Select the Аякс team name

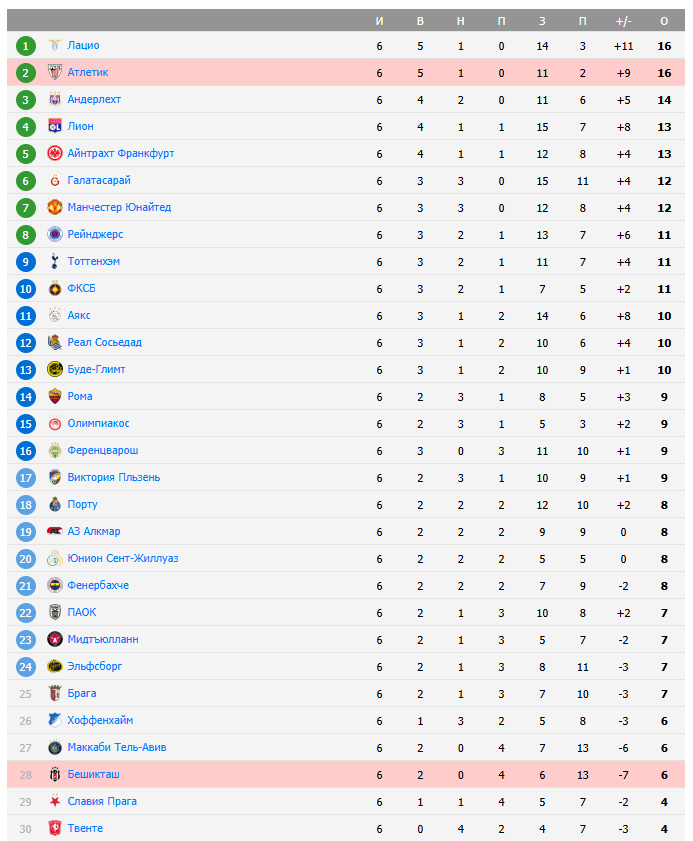click(x=79, y=315)
